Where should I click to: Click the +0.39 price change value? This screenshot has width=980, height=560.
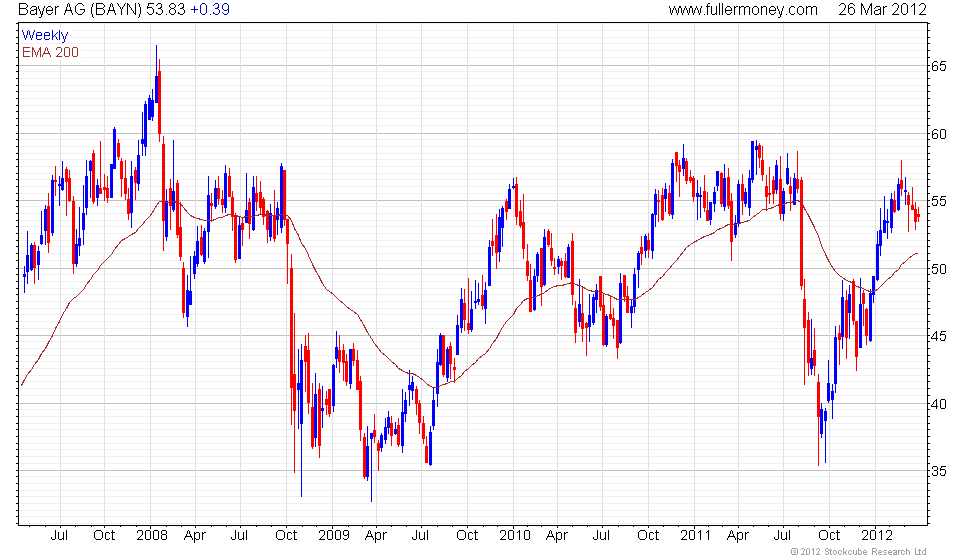[210, 9]
